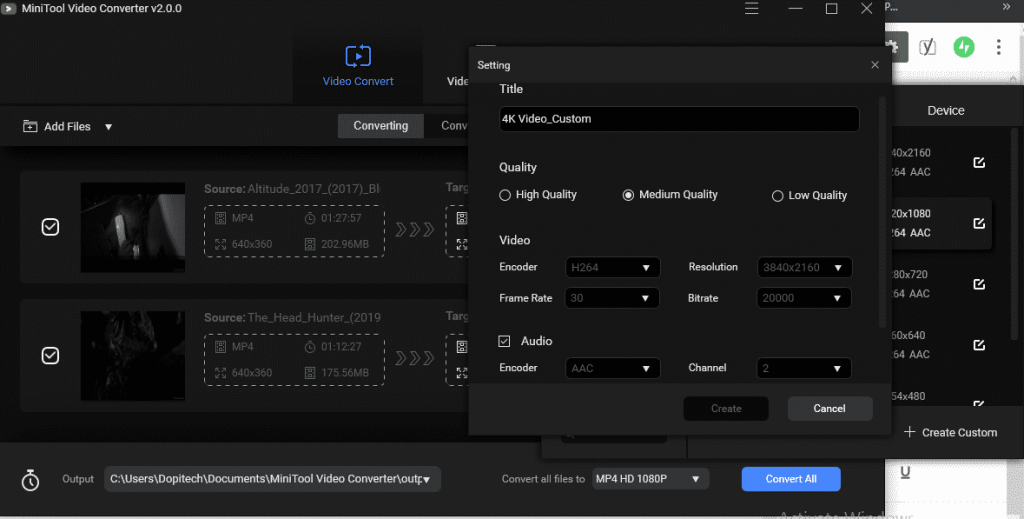
Task: Open the output path dropdown
Action: [426, 480]
